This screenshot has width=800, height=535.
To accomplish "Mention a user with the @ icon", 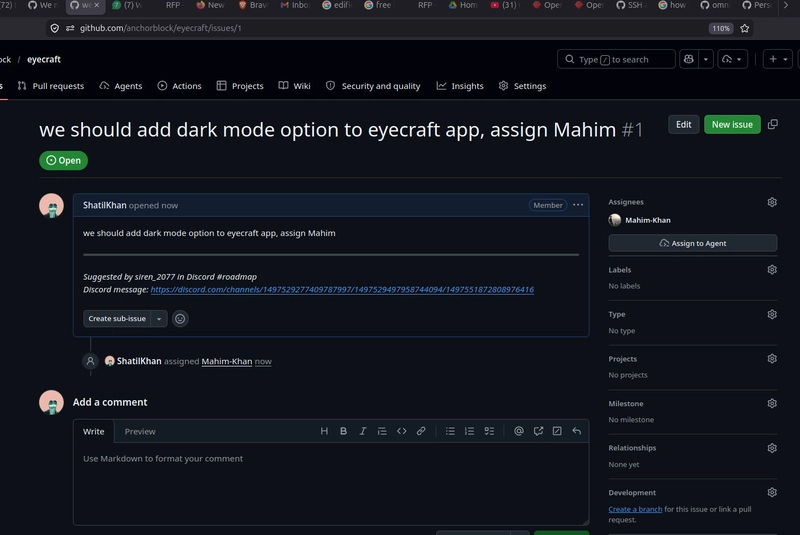I will click(x=519, y=431).
